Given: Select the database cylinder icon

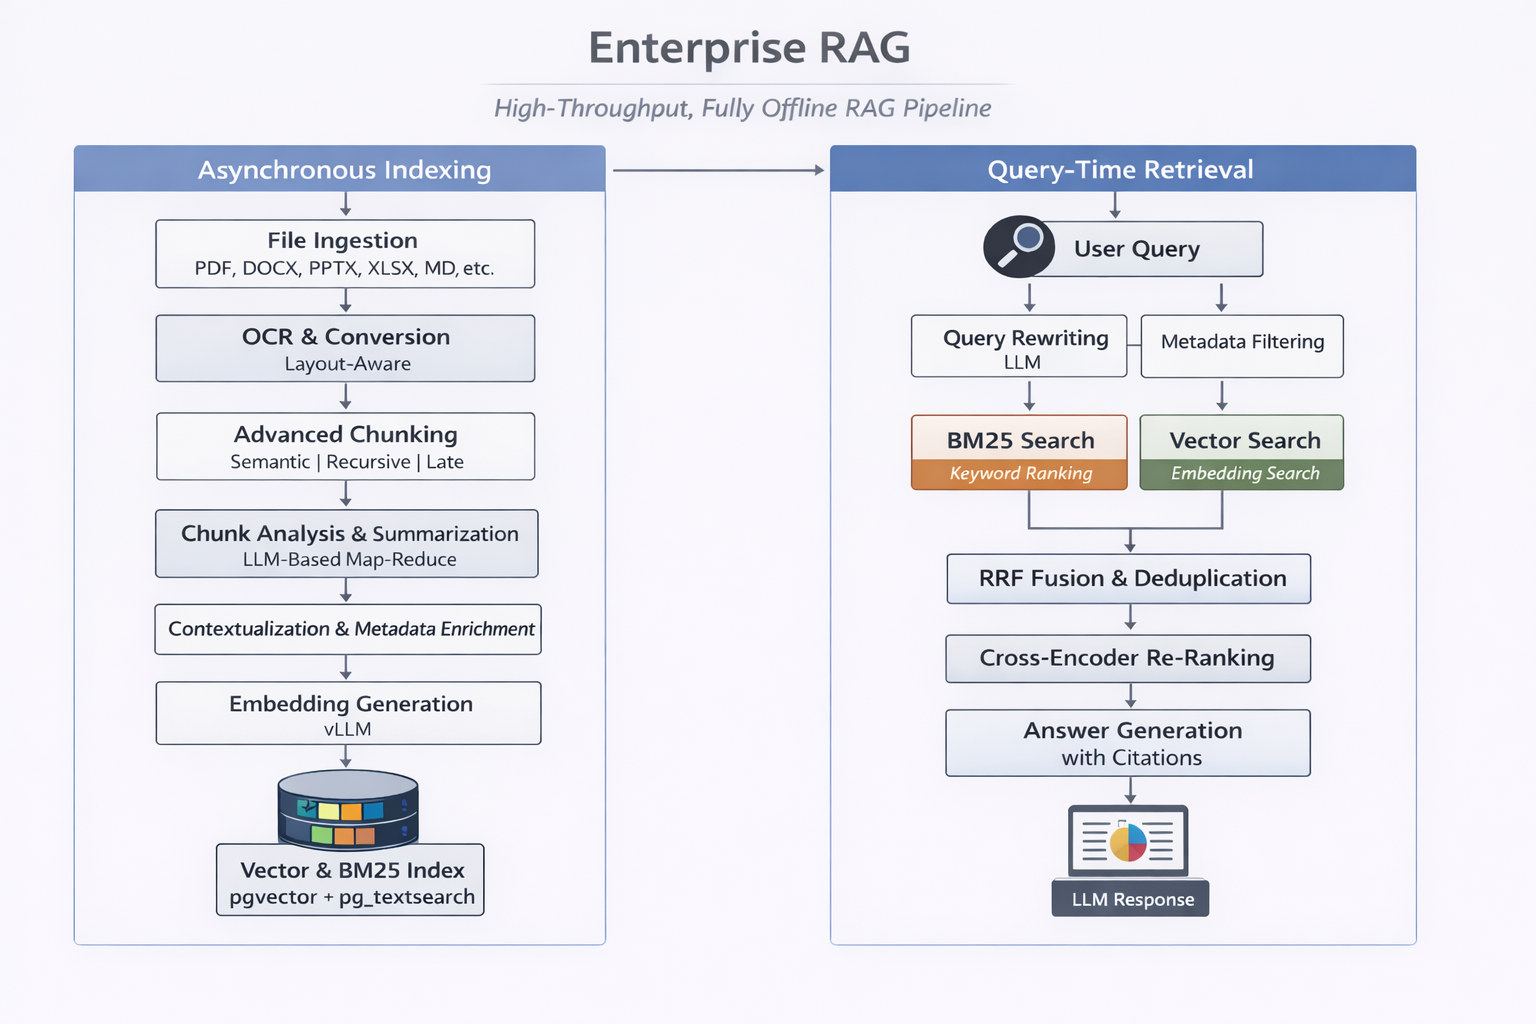Looking at the screenshot, I should 347,810.
